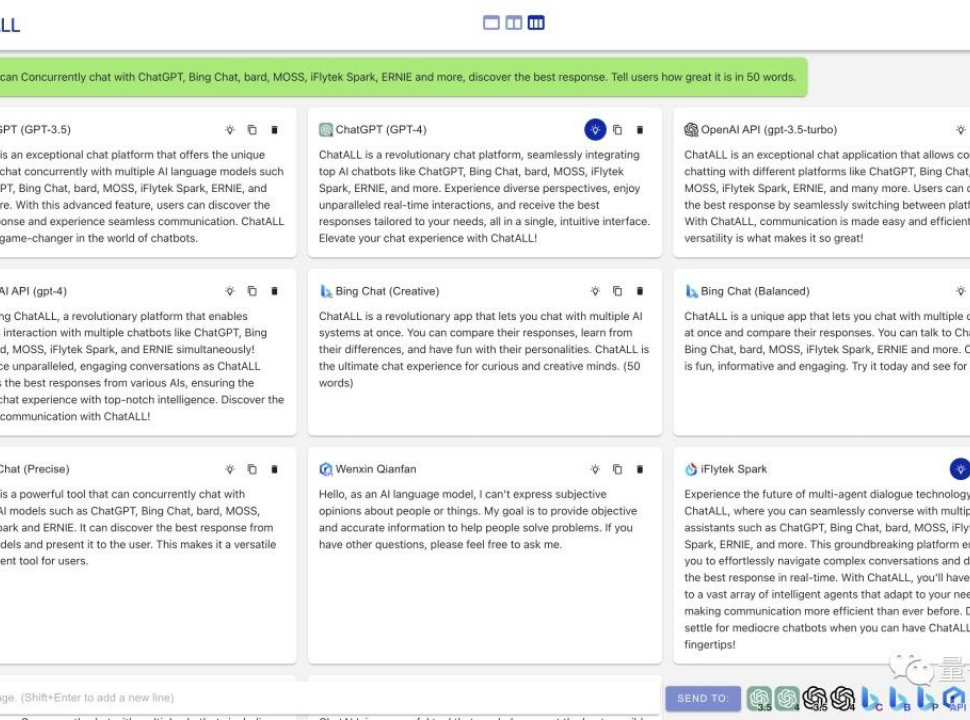Copy the Bing Chat (Precise) response
This screenshot has width=970, height=720.
252,469
